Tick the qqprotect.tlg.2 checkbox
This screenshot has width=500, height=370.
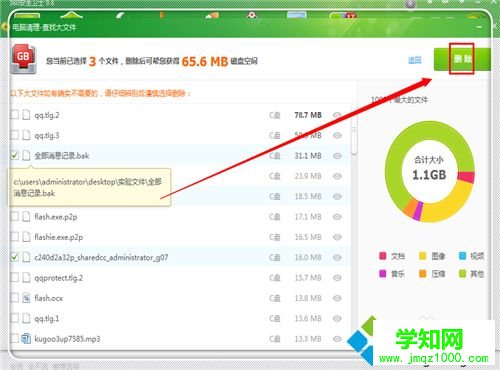tap(15, 278)
